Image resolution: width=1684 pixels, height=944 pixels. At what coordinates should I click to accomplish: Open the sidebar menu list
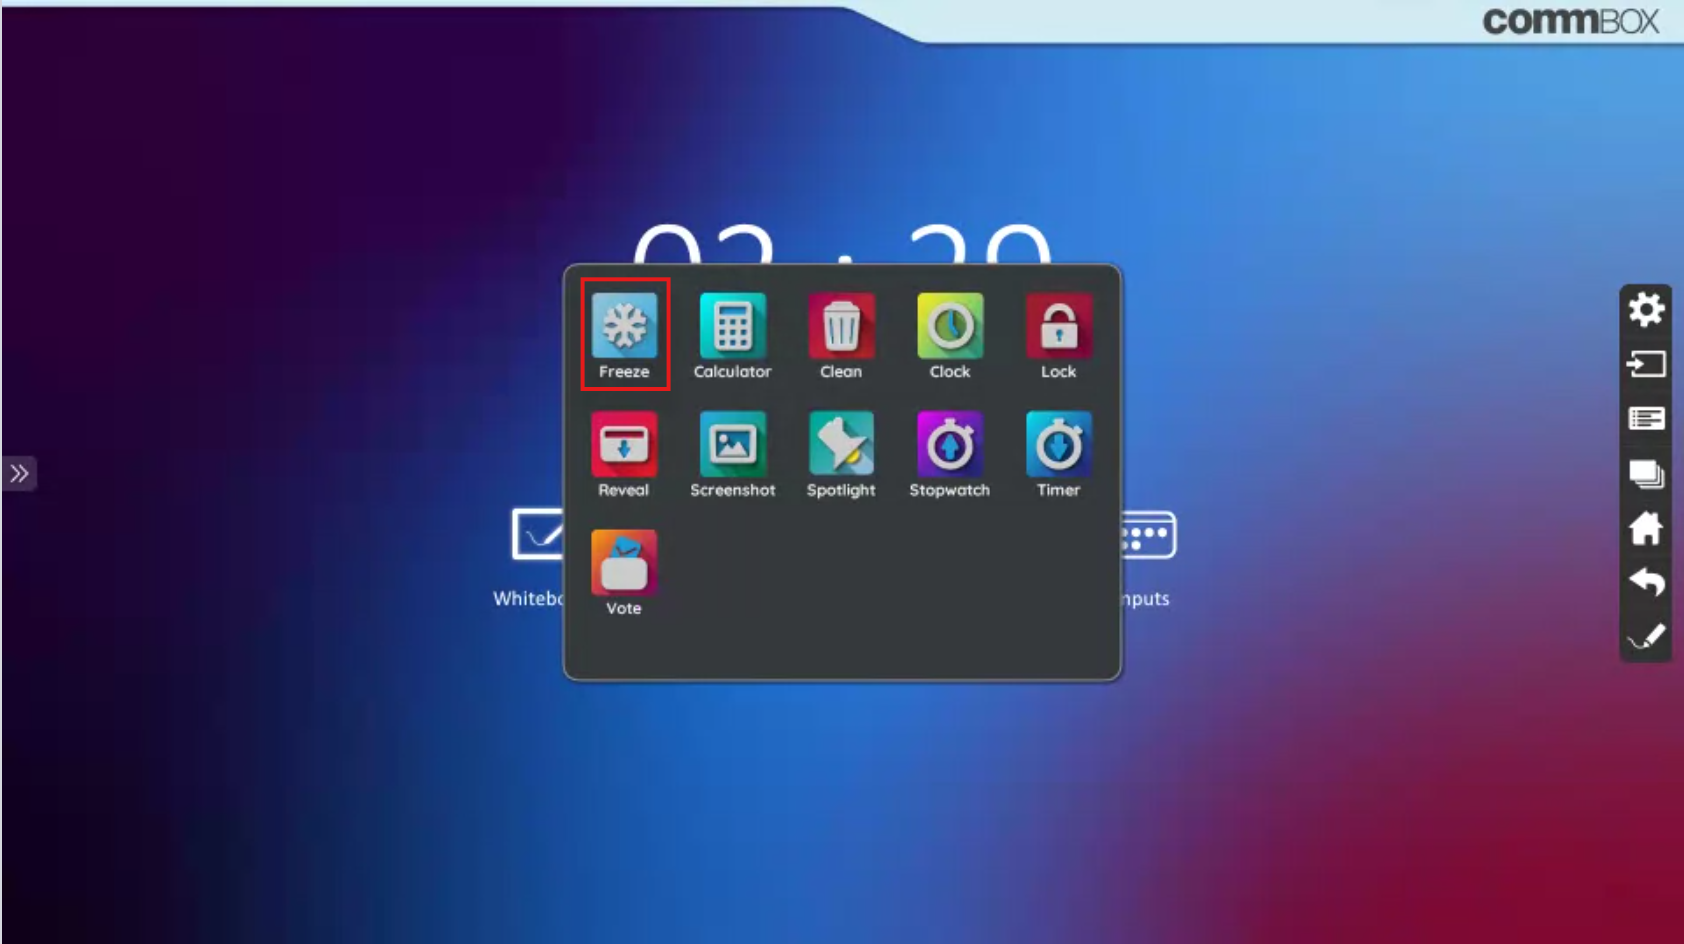pos(1644,418)
